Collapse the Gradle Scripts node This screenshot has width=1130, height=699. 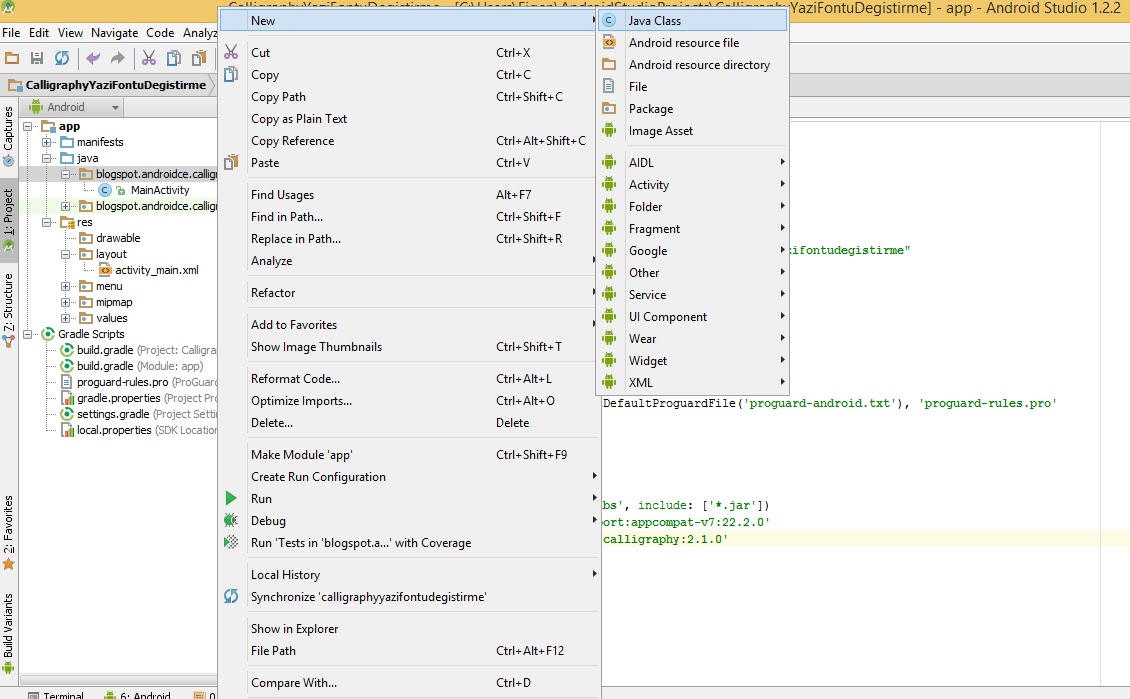[27, 334]
